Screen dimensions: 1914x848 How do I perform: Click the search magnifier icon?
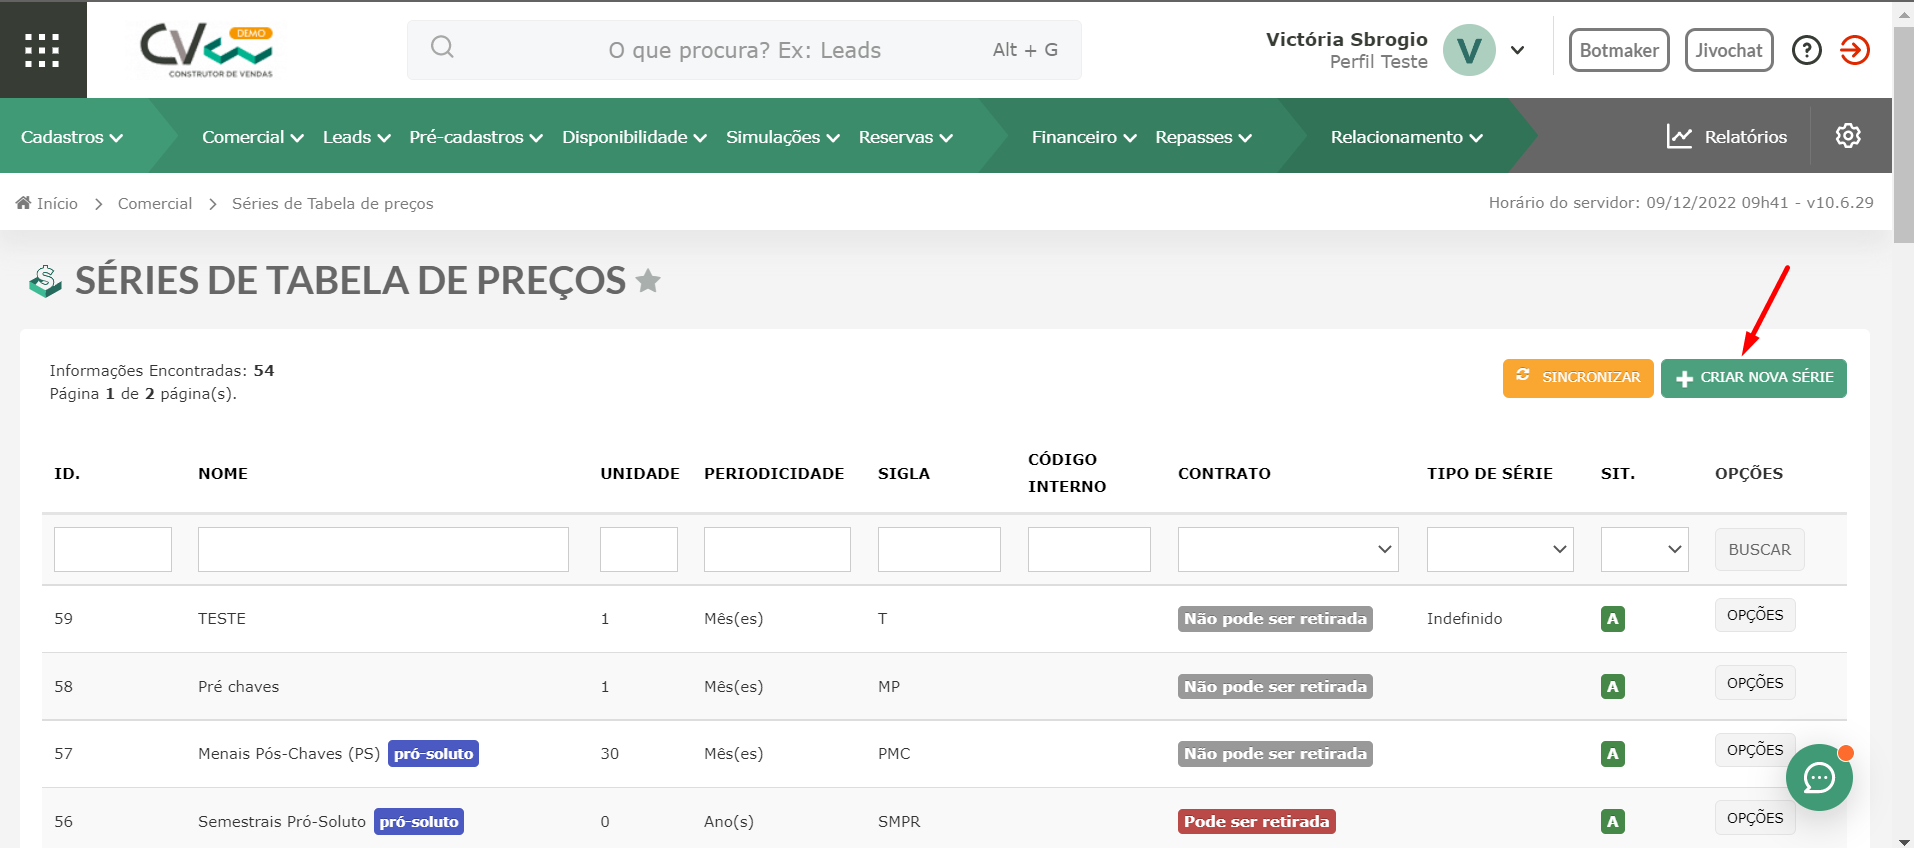coord(442,47)
